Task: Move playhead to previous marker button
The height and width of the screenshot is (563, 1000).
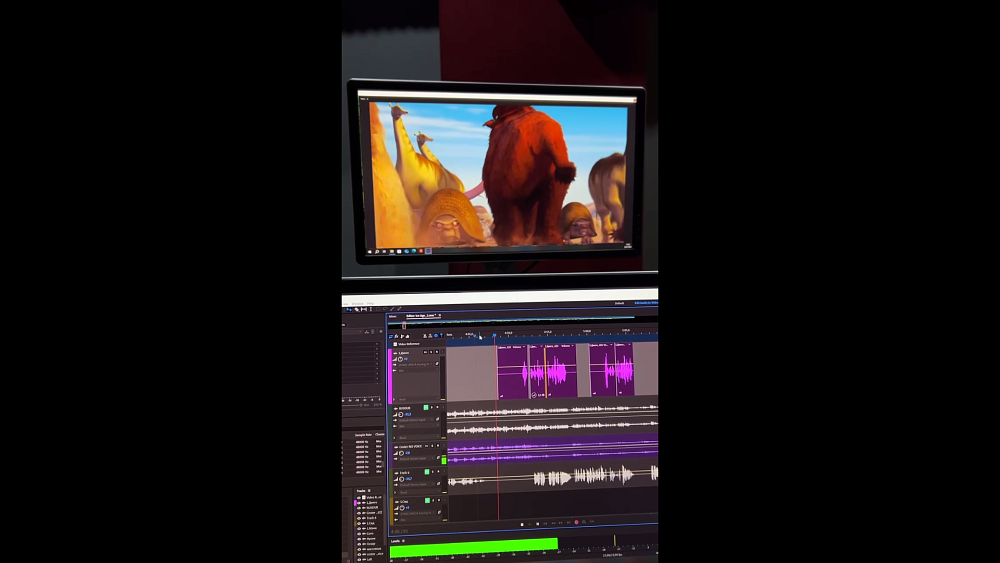Action: click(545, 523)
